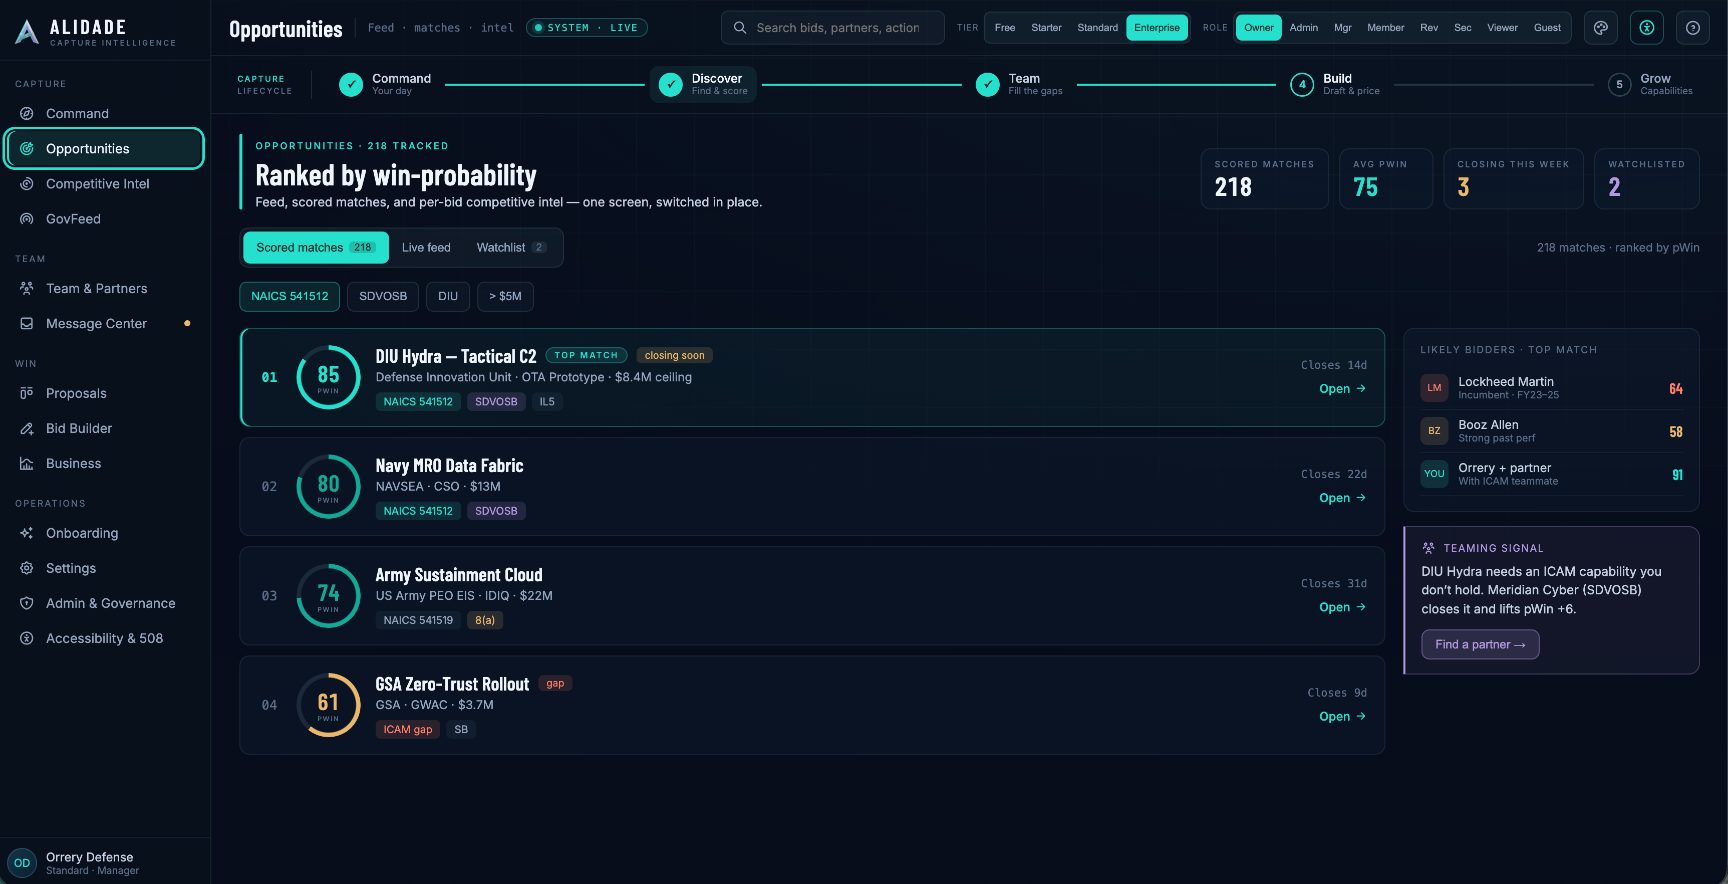Viewport: 1728px width, 884px height.
Task: Open the Orrery Defense account profile
Action: pyautogui.click(x=105, y=863)
